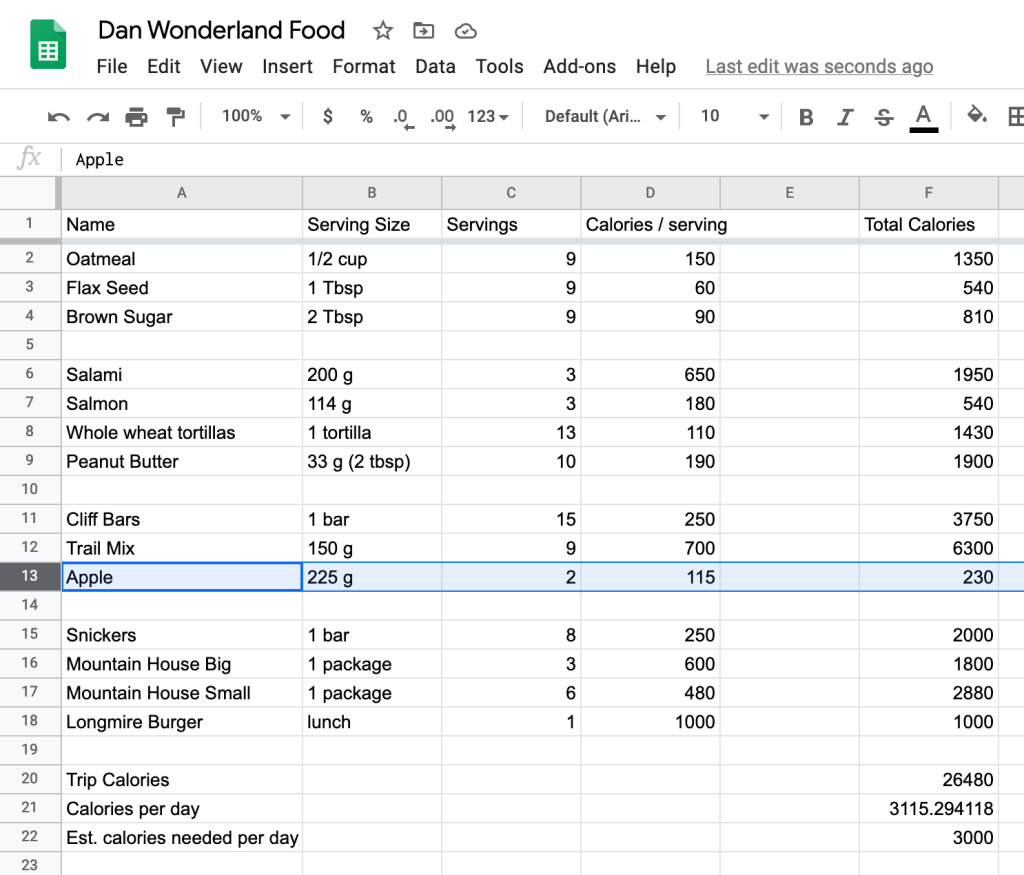Click the 'Last edit was seconds ago' link
This screenshot has height=875, width=1024.
pos(819,67)
